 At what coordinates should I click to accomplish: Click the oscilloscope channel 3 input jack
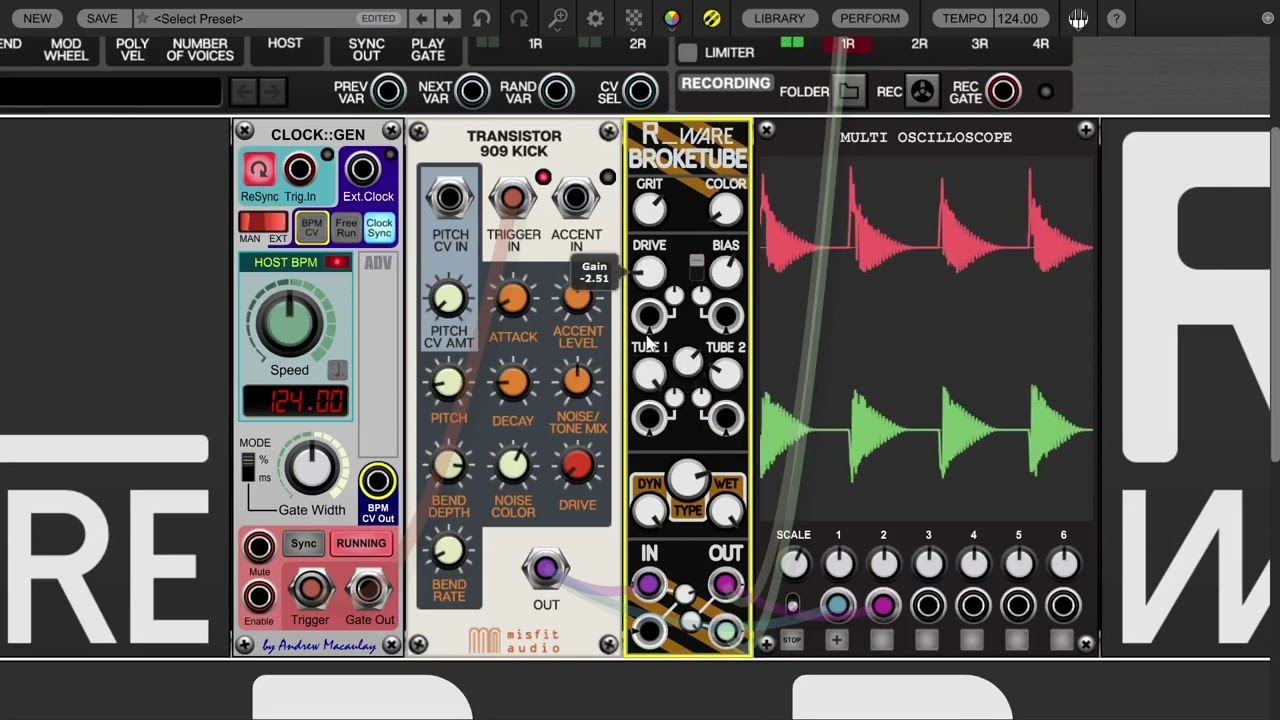928,605
